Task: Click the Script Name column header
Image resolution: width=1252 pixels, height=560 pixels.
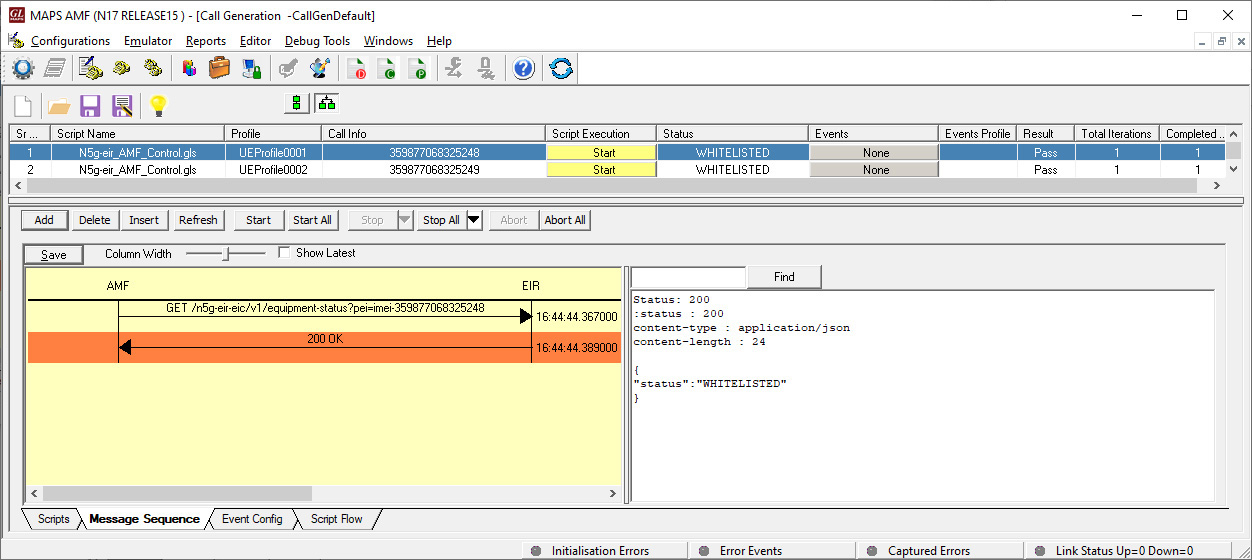Action: tap(138, 133)
